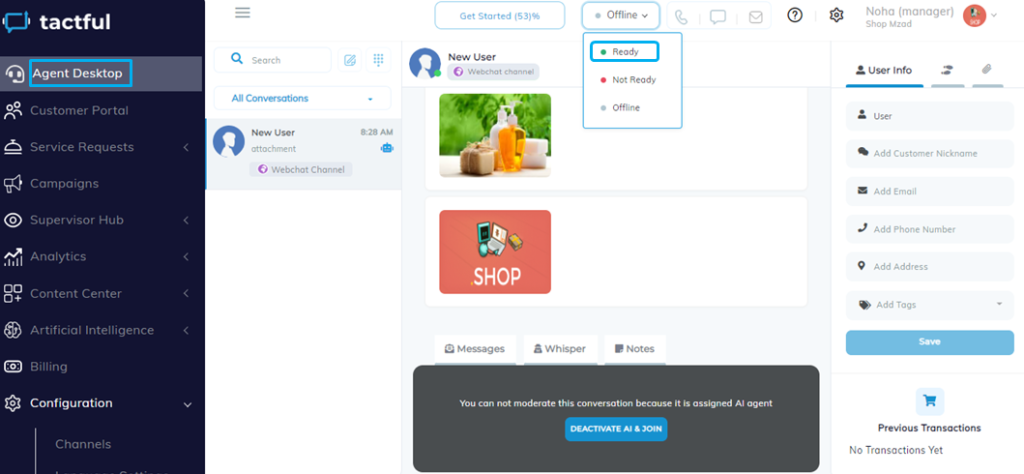1024x474 pixels.
Task: Click Add Phone Number field
Action: [929, 229]
